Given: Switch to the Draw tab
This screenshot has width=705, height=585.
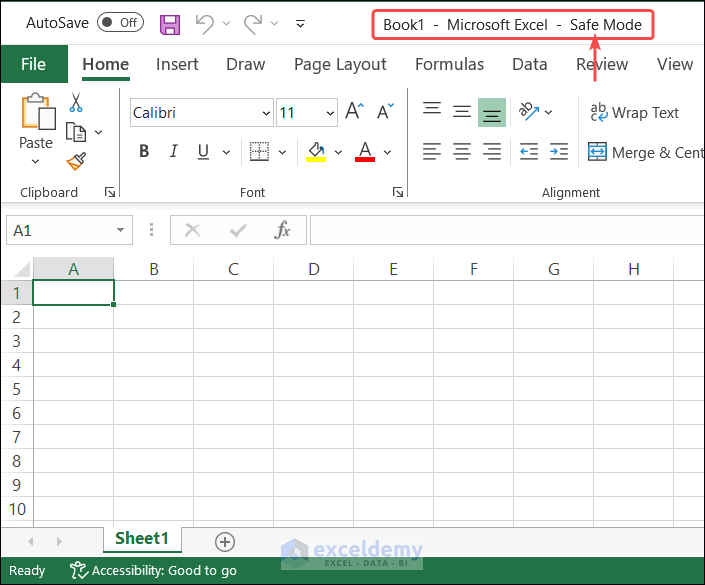Looking at the screenshot, I should (245, 64).
